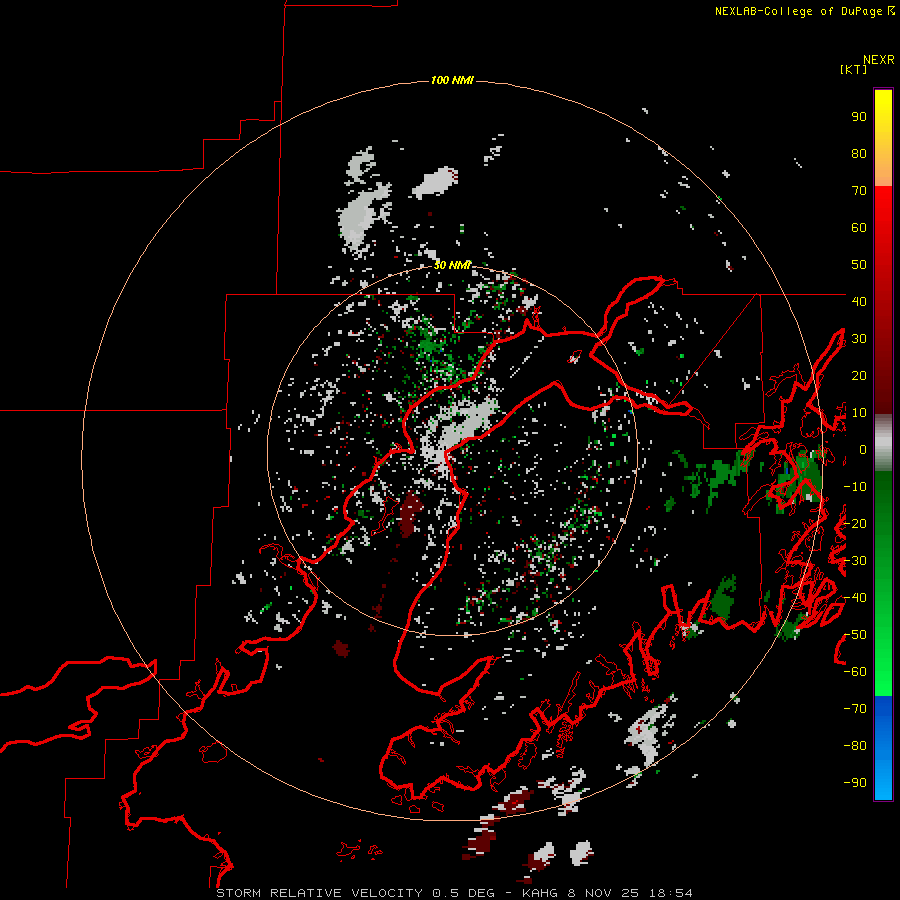The width and height of the screenshot is (900, 900).
Task: Click the gray zero-velocity segment of color bar
Action: [883, 443]
